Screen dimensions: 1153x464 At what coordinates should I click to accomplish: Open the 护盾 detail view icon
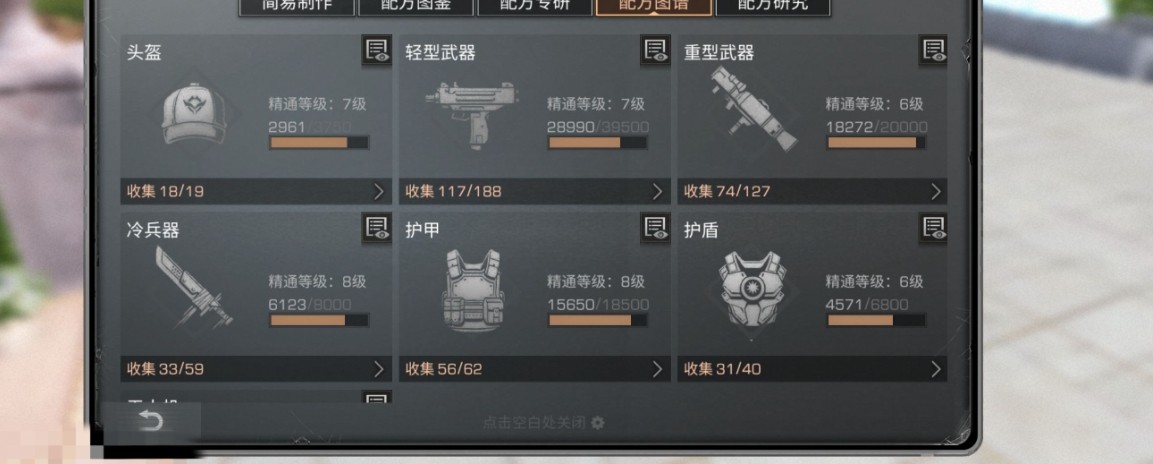(x=933, y=229)
